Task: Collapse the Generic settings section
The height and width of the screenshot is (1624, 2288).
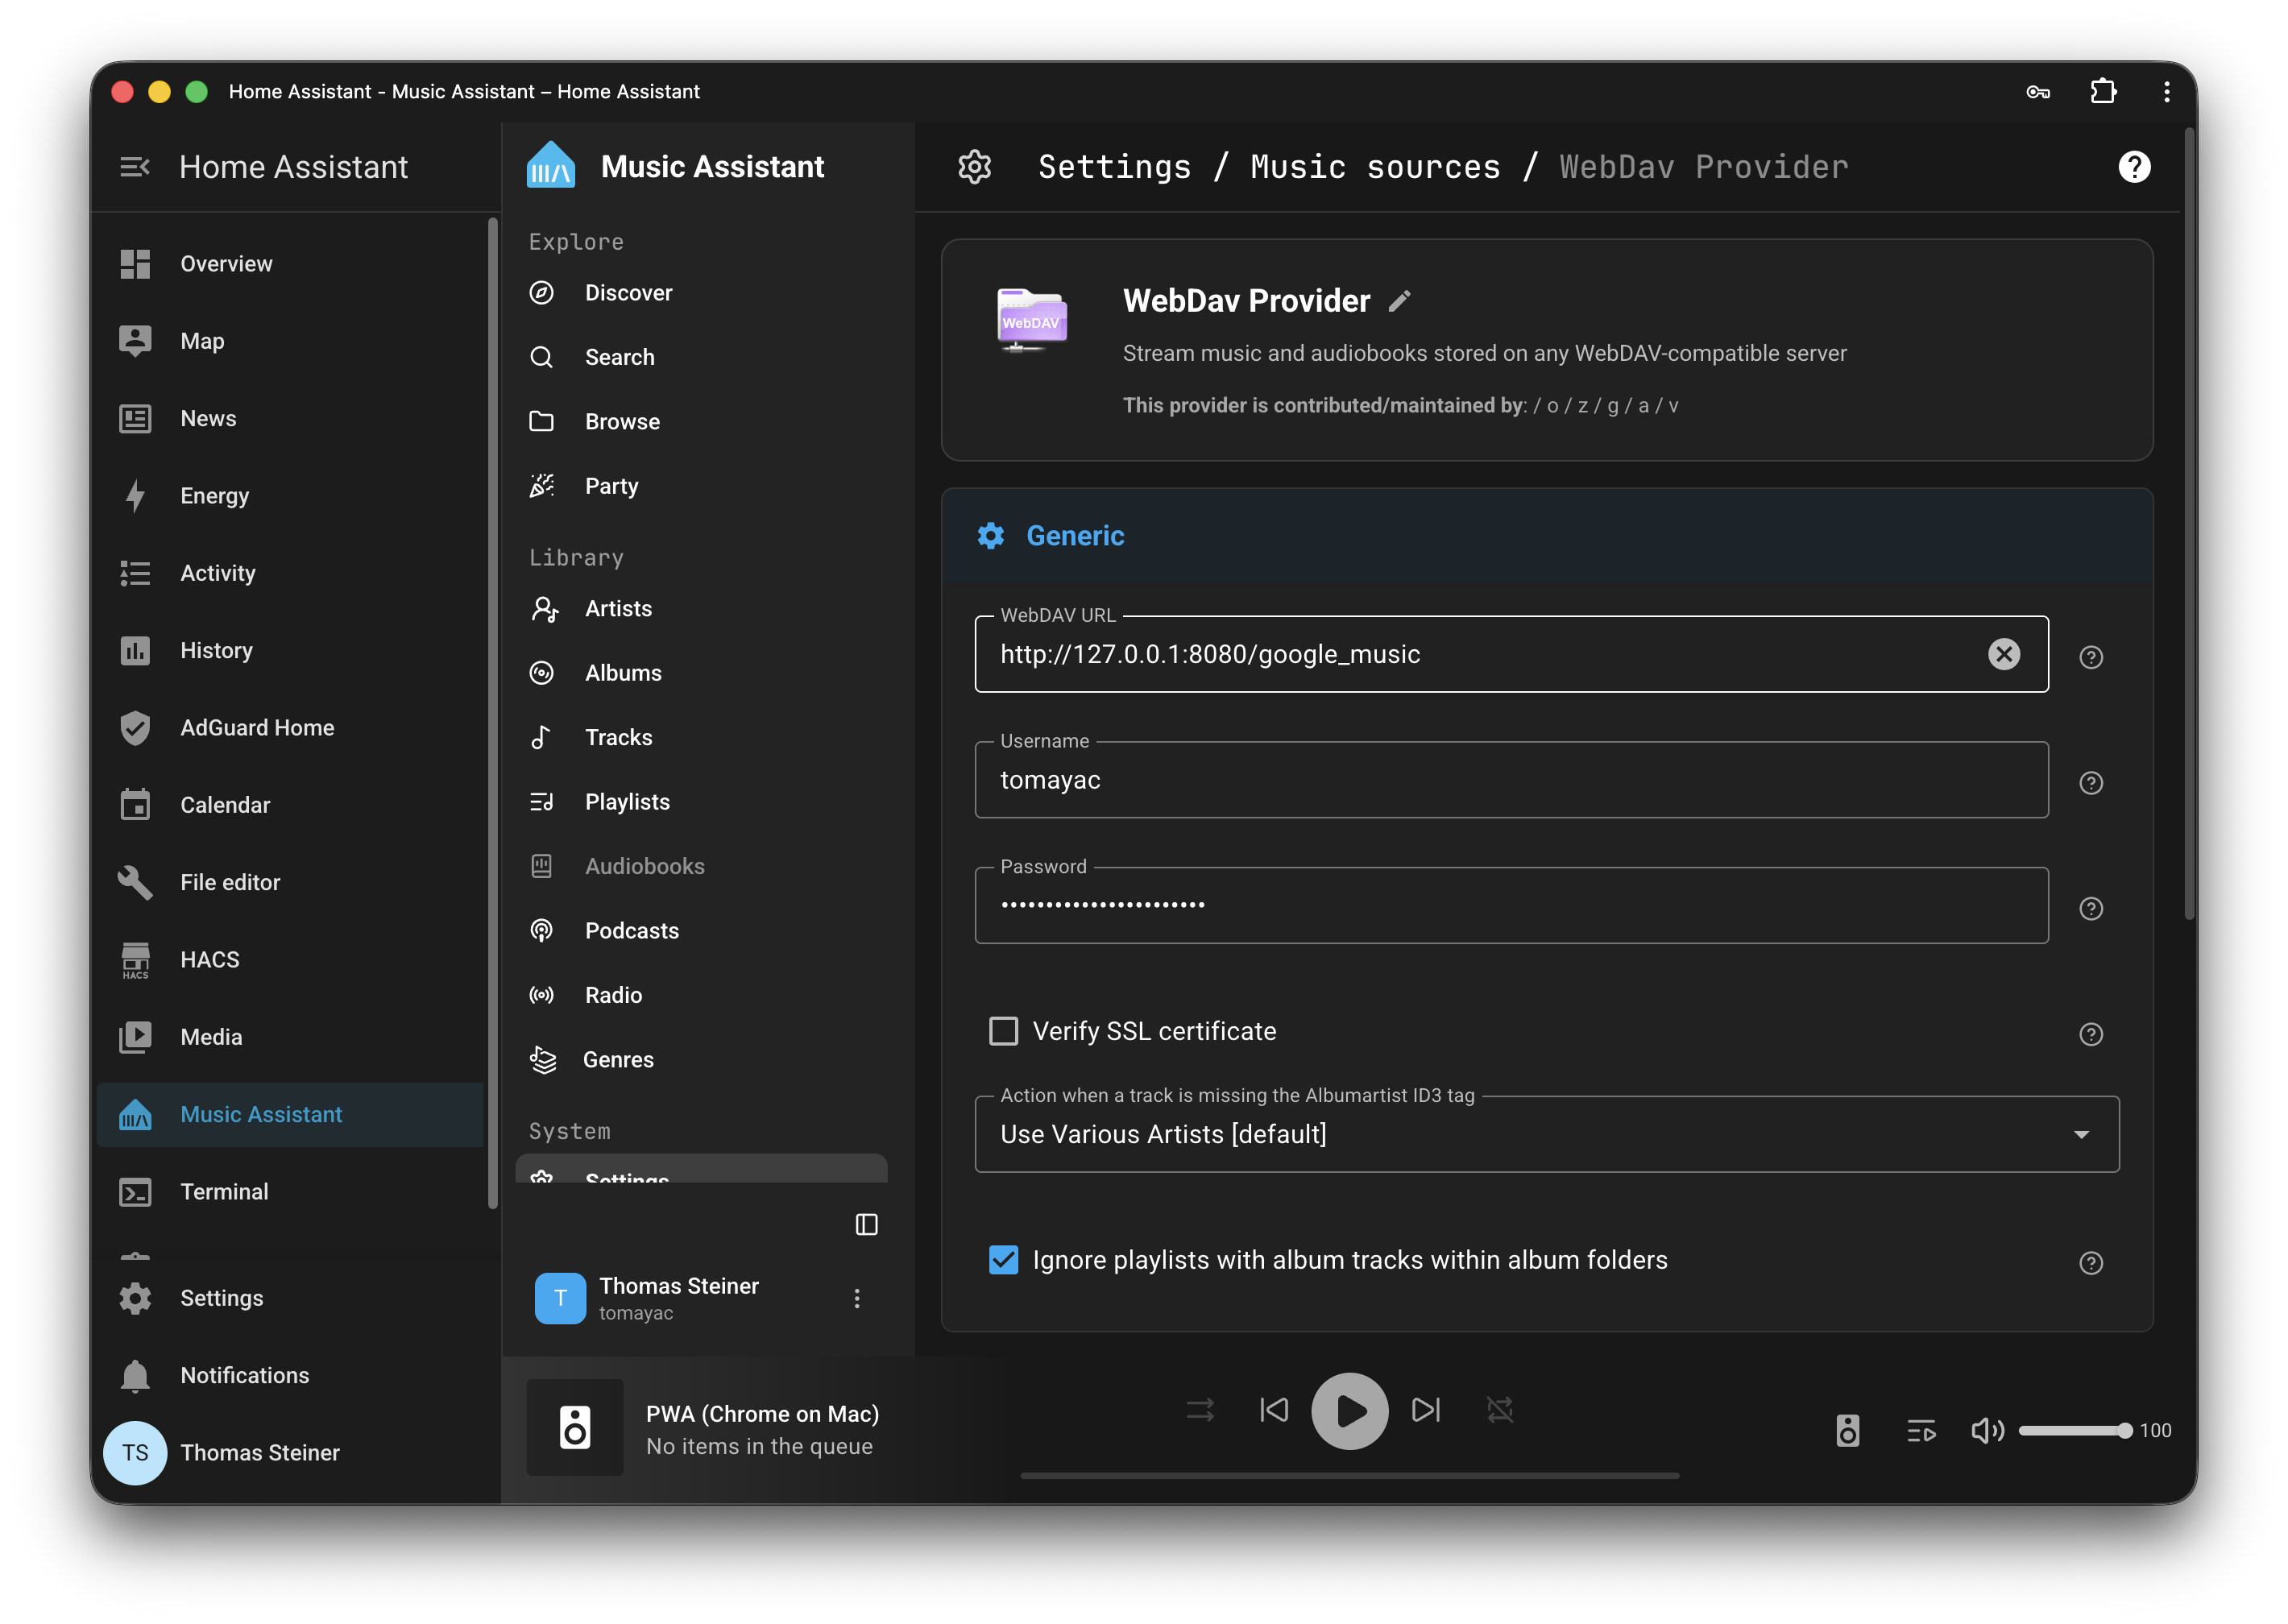Action: click(1546, 536)
